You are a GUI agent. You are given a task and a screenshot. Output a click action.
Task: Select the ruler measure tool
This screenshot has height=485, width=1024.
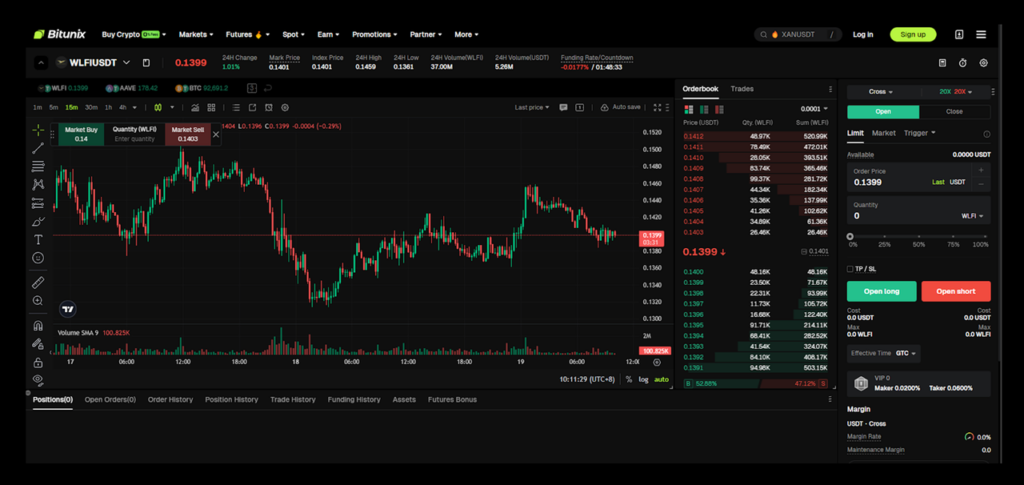[38, 282]
